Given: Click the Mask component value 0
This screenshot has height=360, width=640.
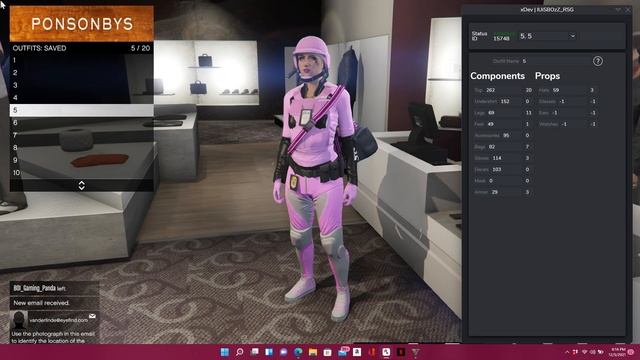Looking at the screenshot, I should [491, 181].
